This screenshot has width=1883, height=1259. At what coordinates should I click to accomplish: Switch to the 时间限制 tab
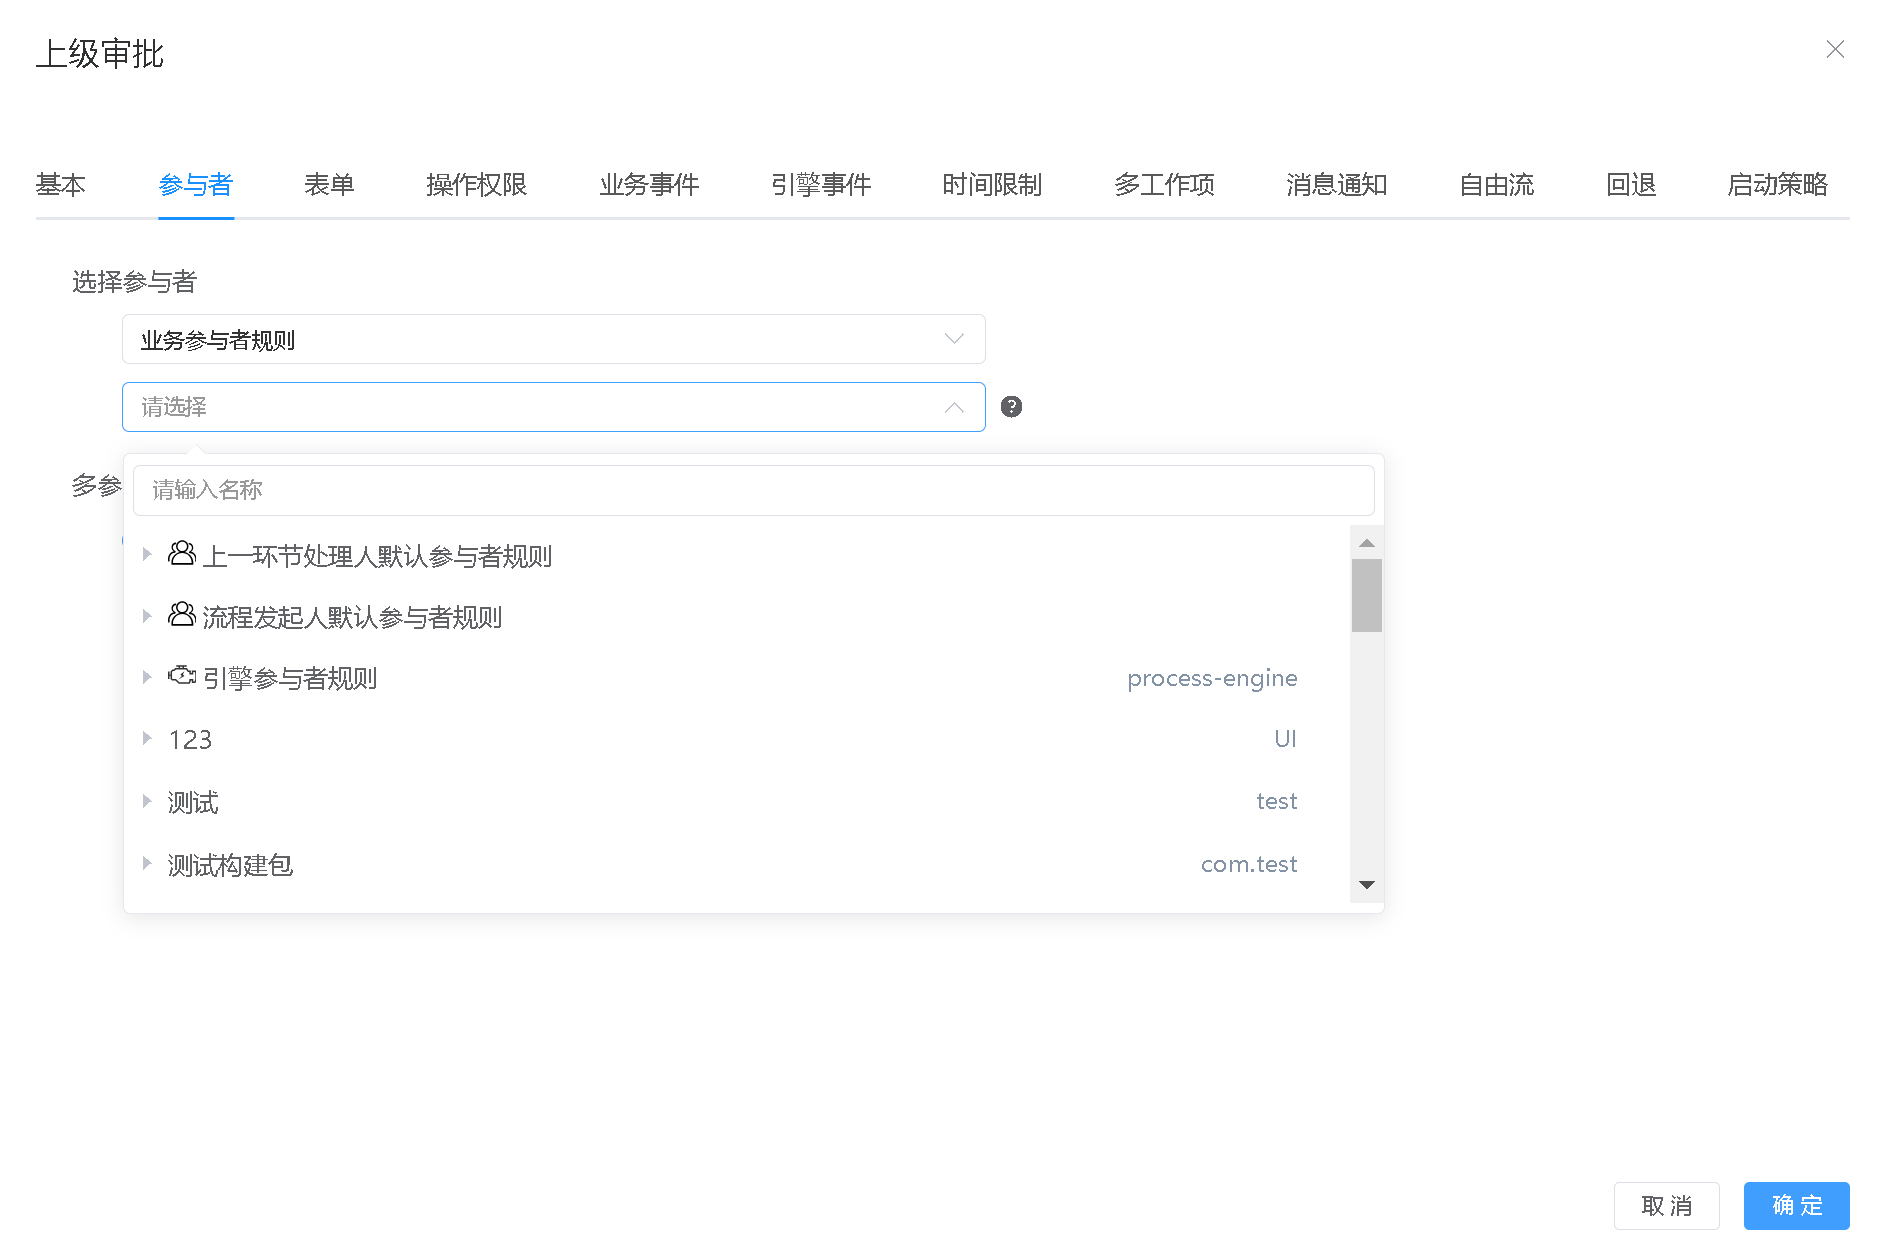point(991,184)
